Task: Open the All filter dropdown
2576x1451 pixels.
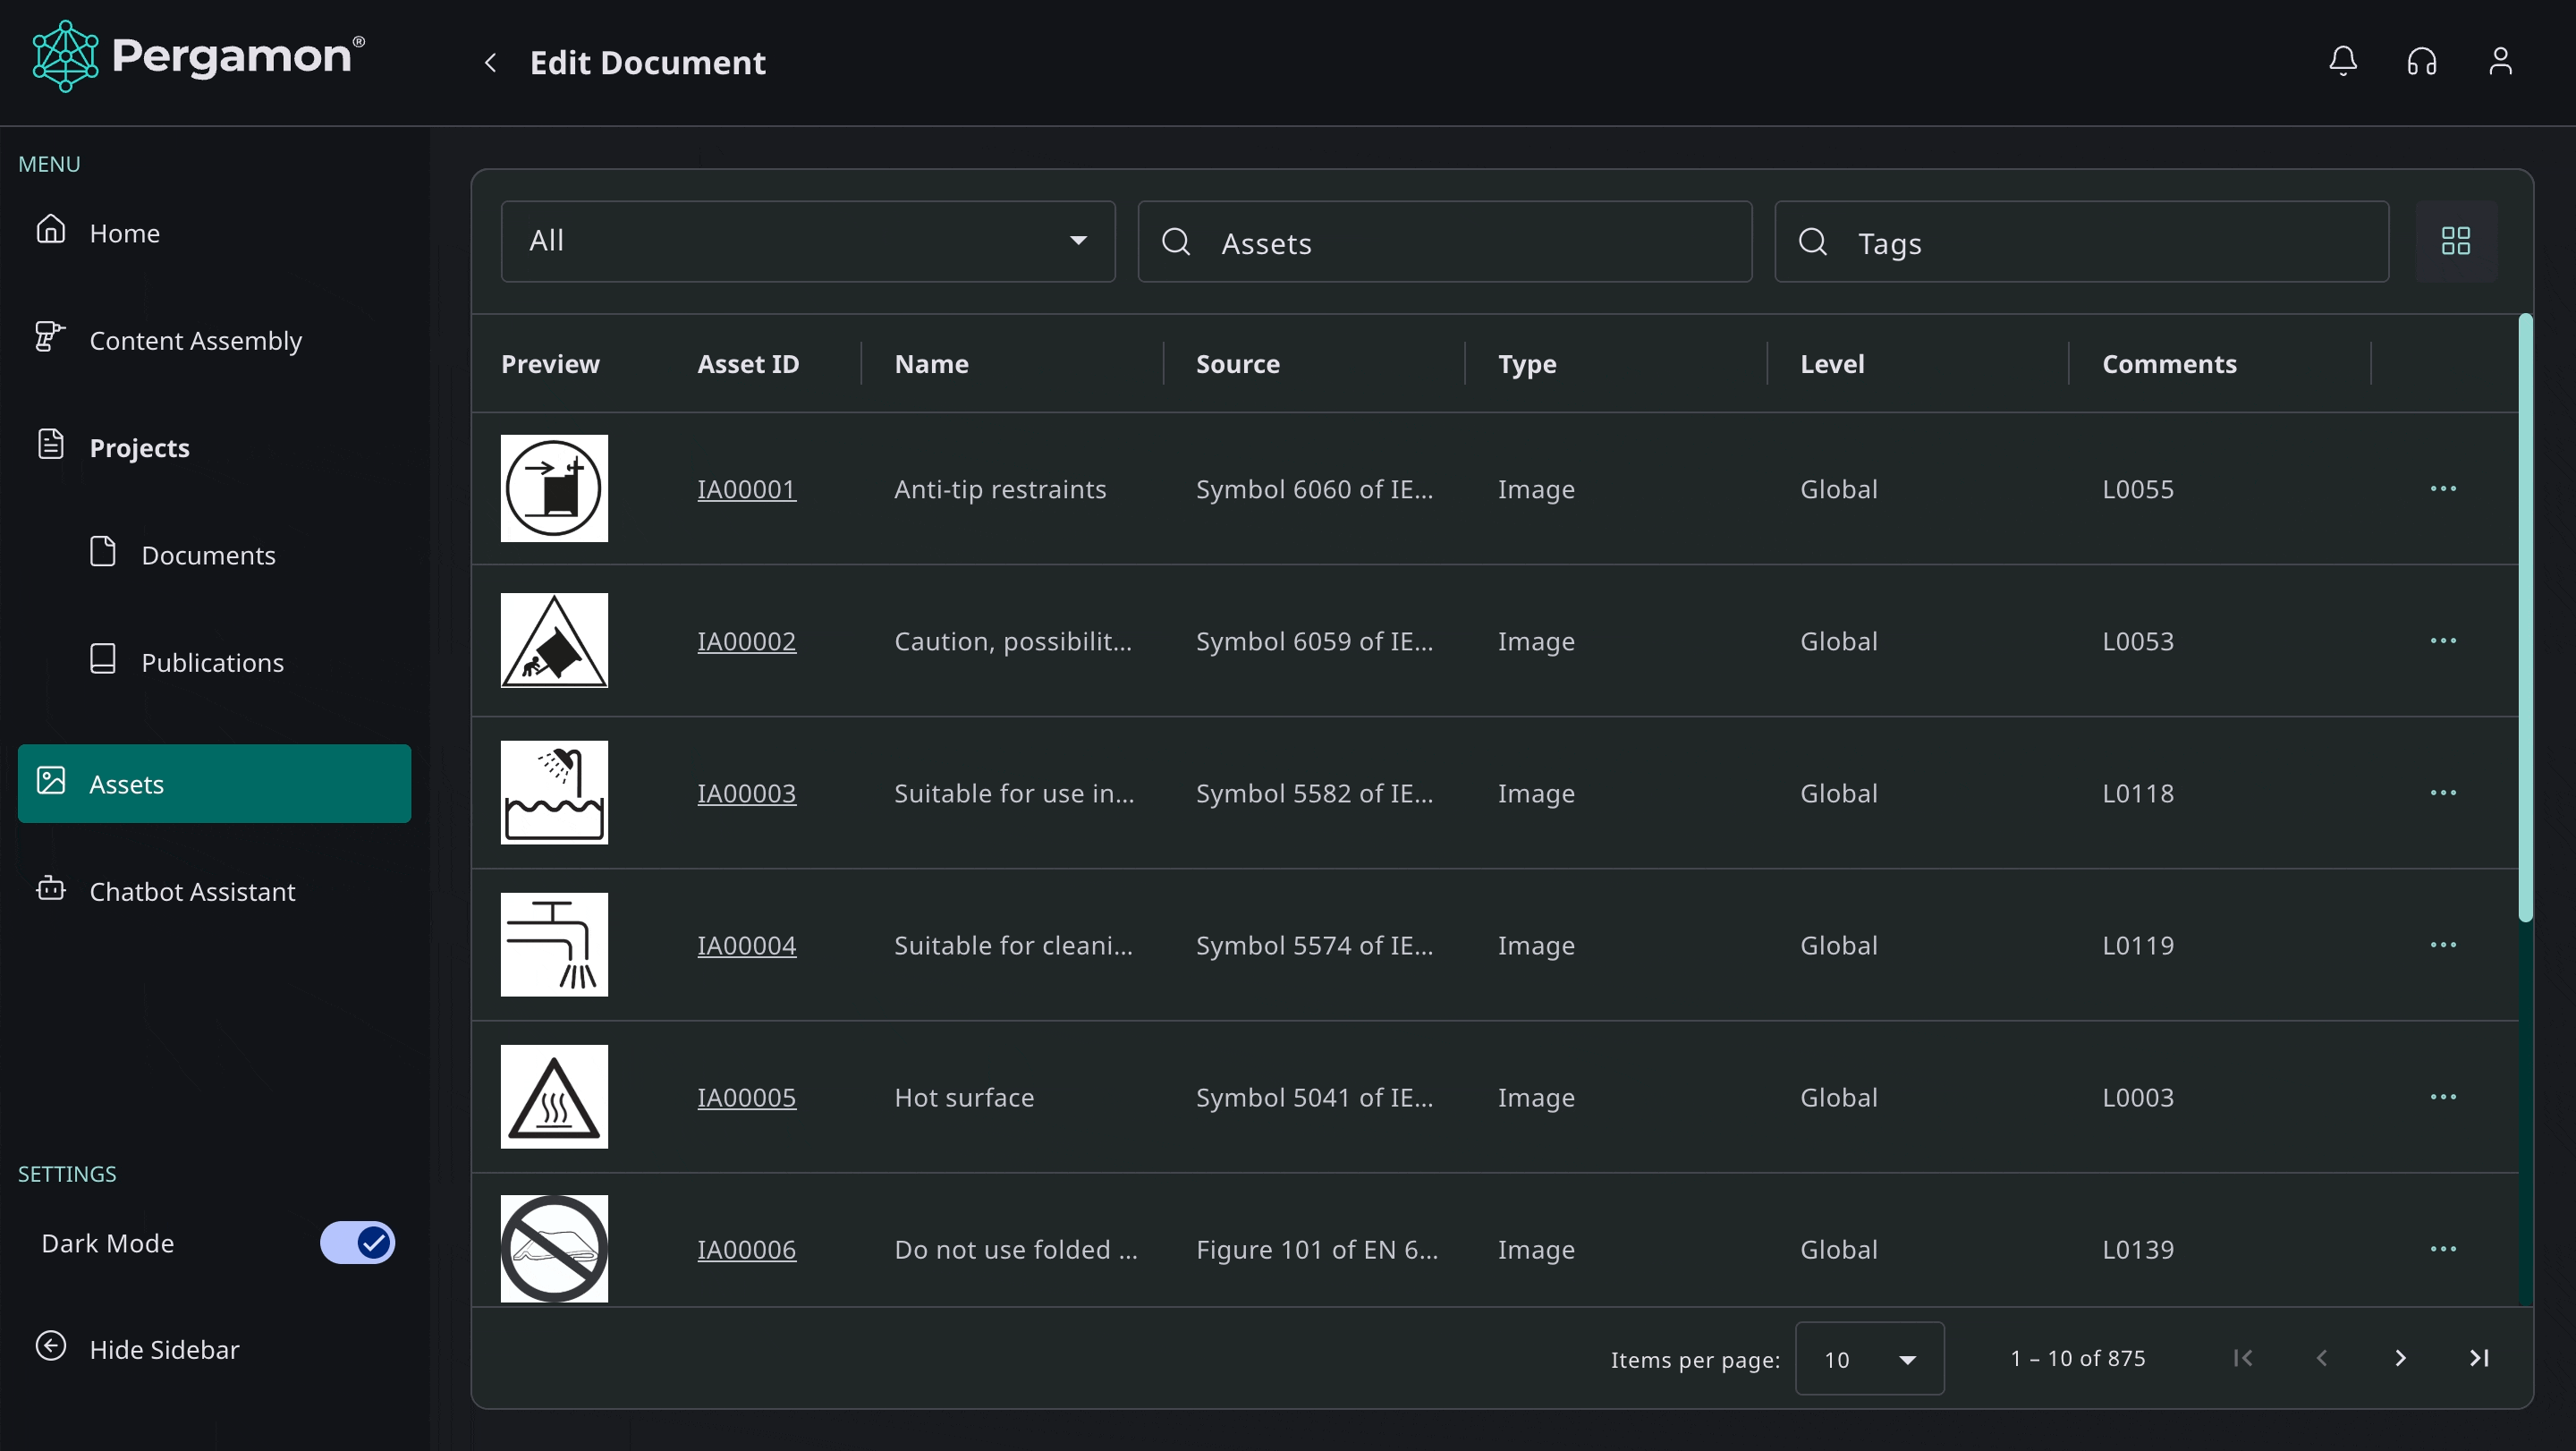Action: (808, 241)
